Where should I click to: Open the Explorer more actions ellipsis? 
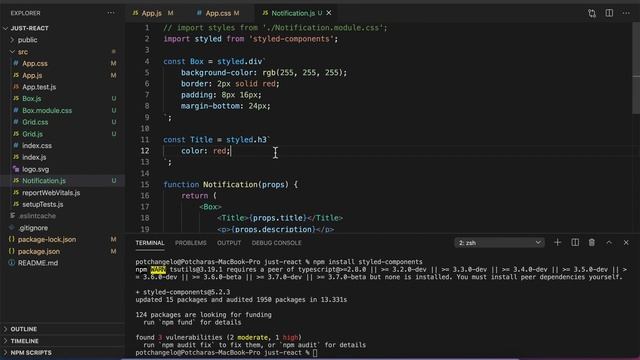111,13
